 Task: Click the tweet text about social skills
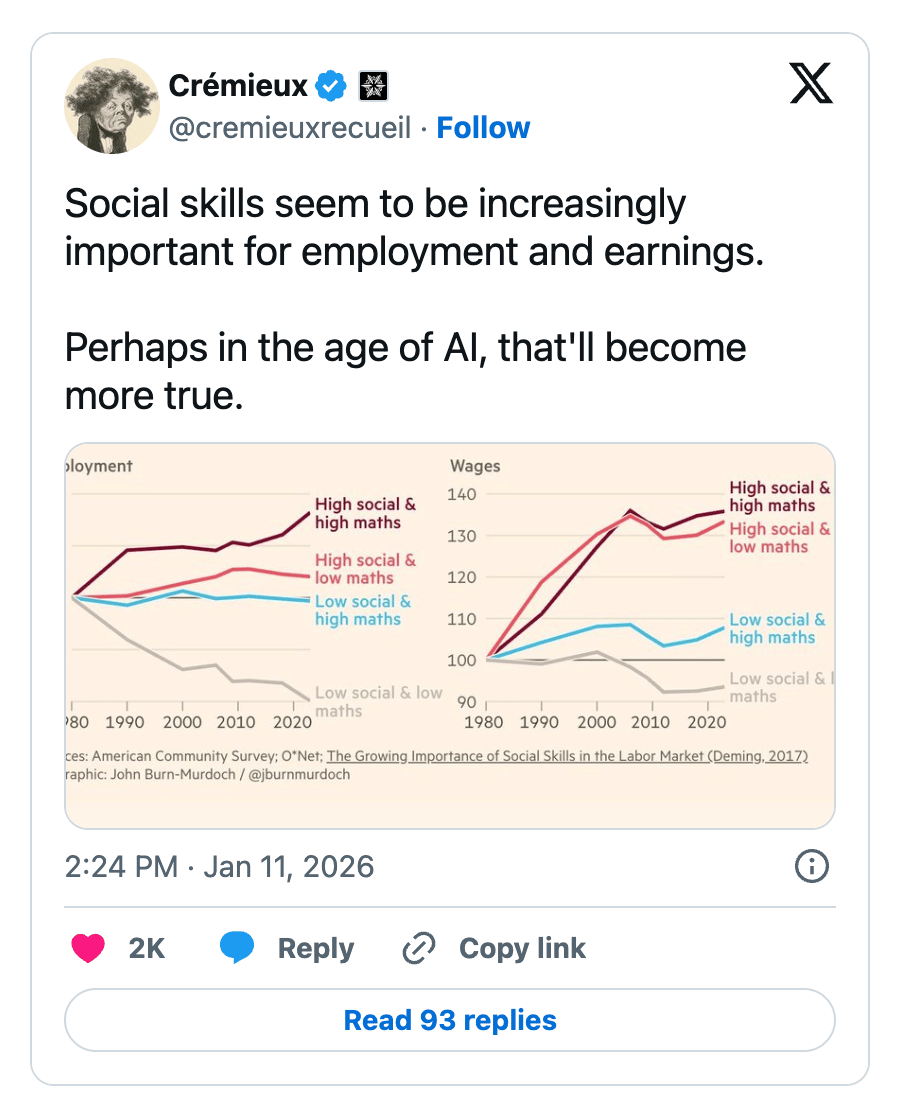coord(414,299)
